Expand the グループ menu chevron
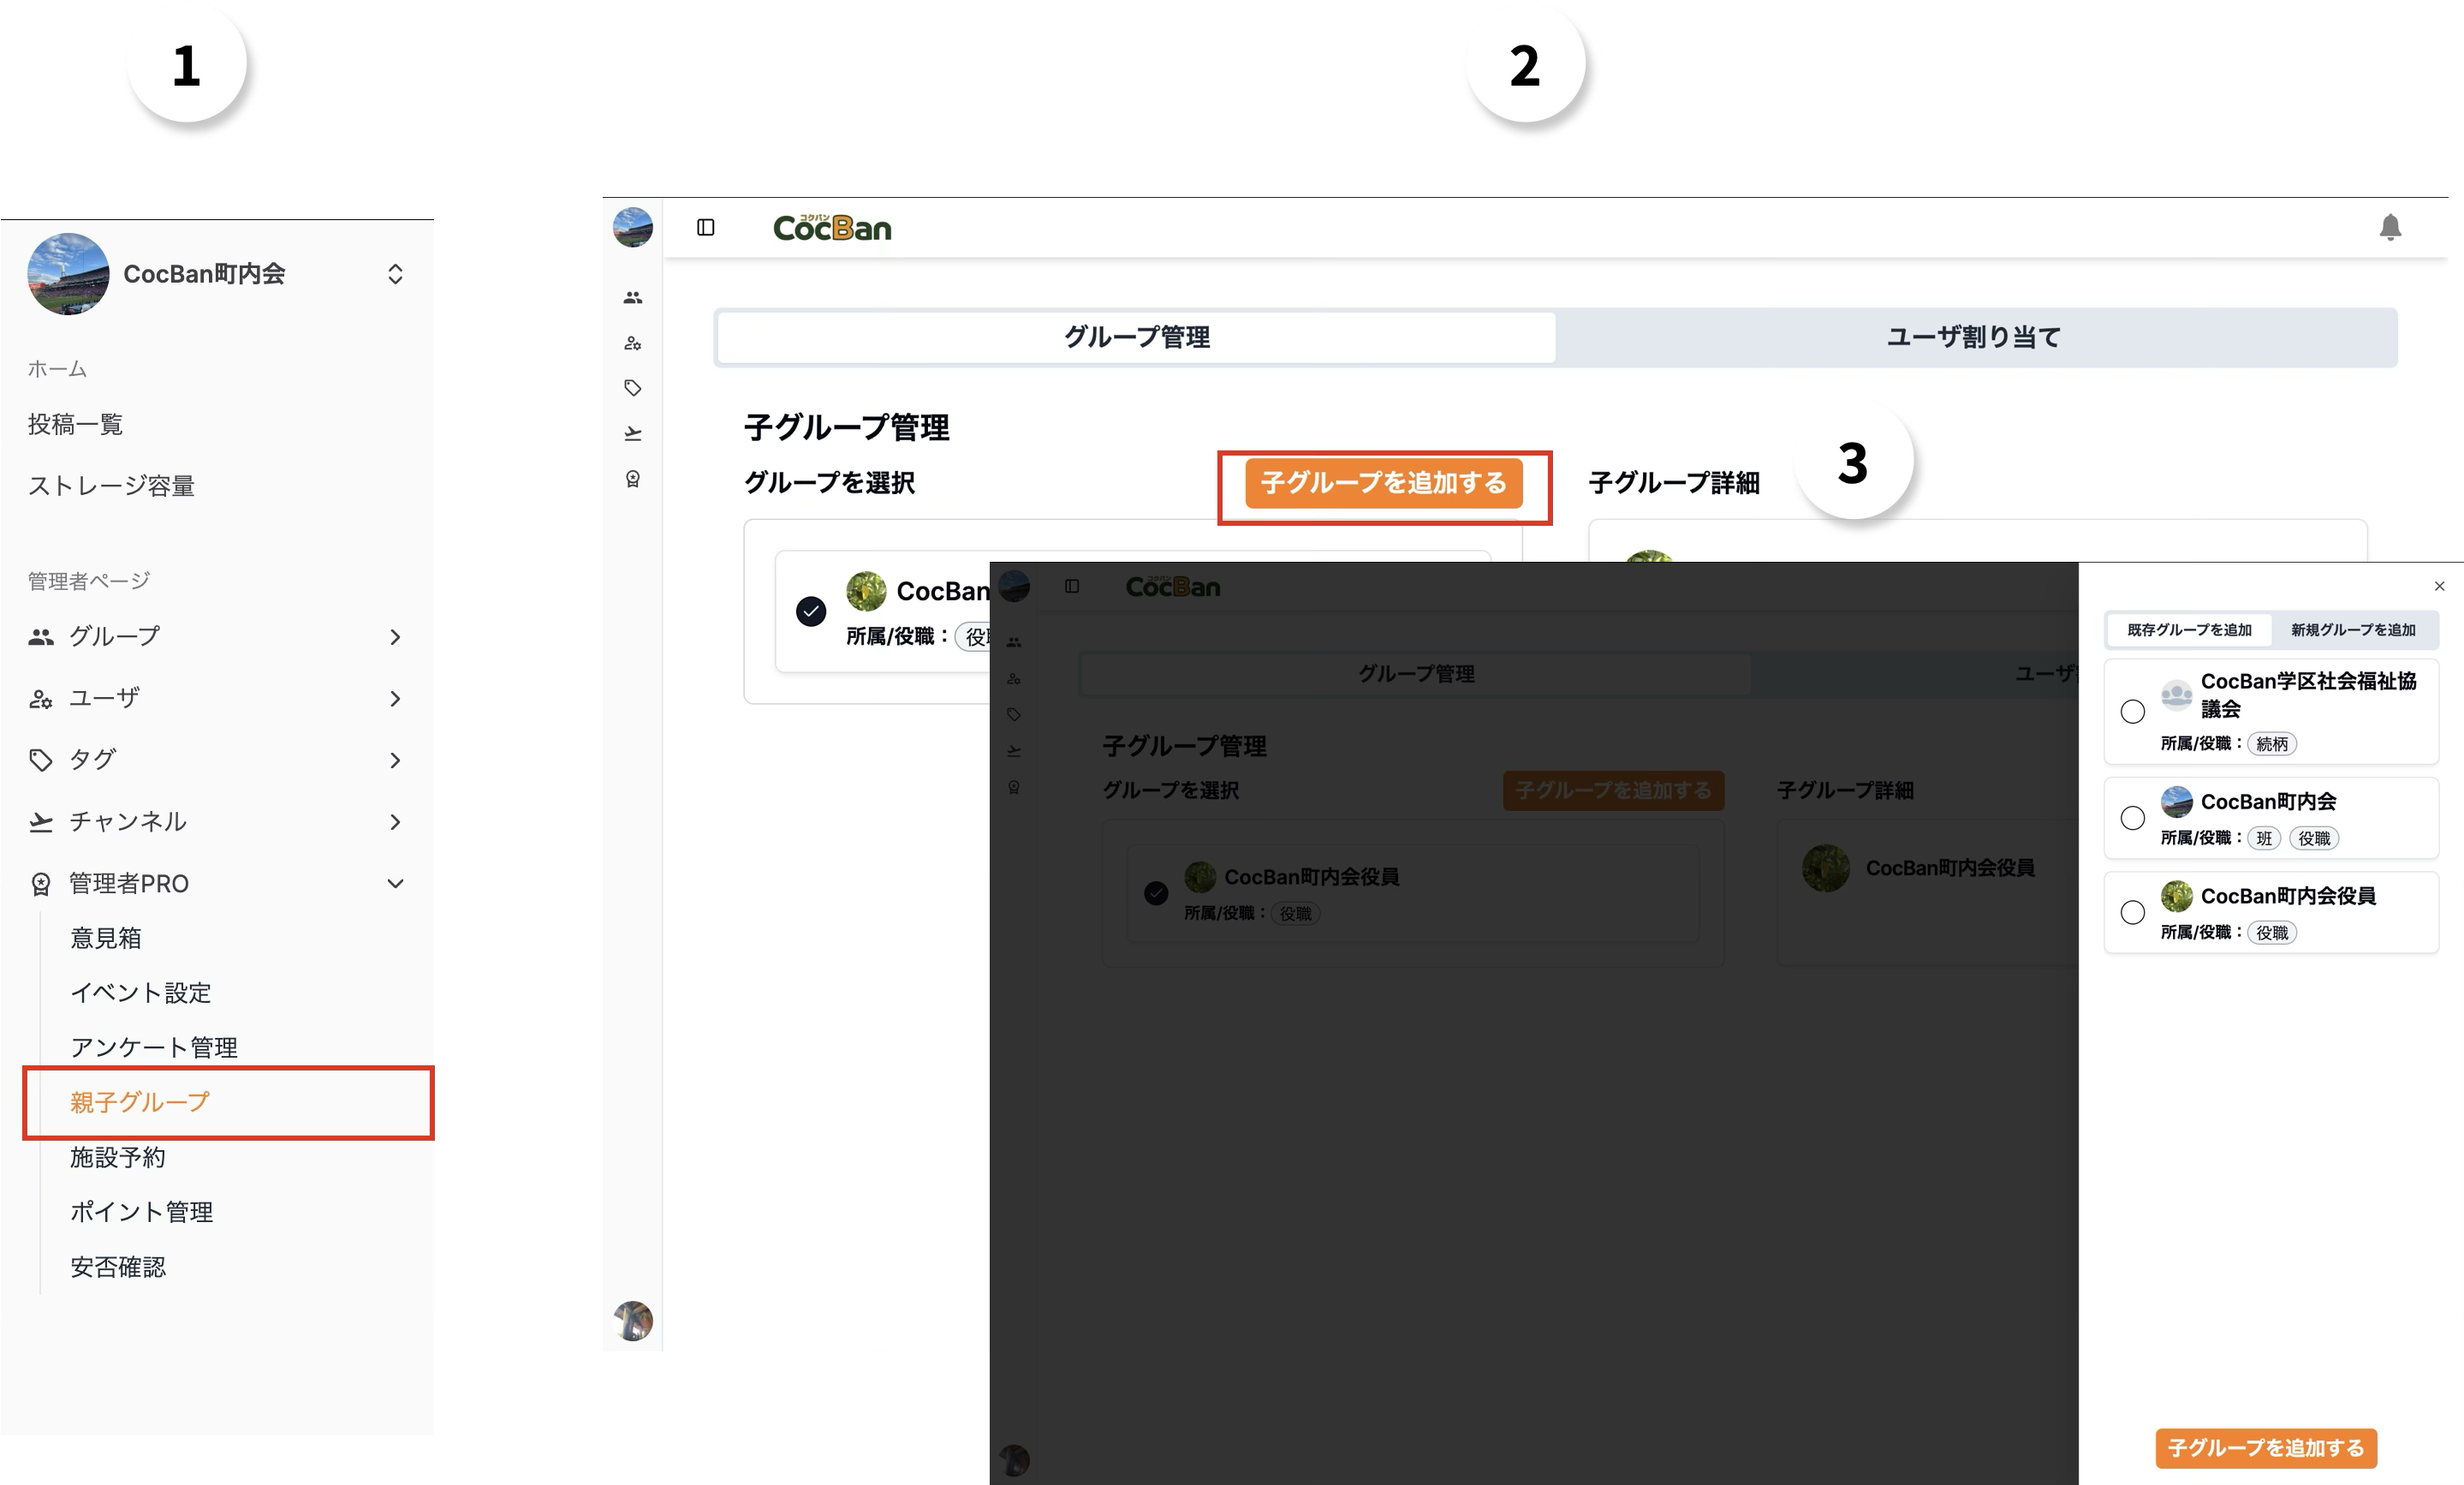The width and height of the screenshot is (2464, 1485). pos(395,637)
